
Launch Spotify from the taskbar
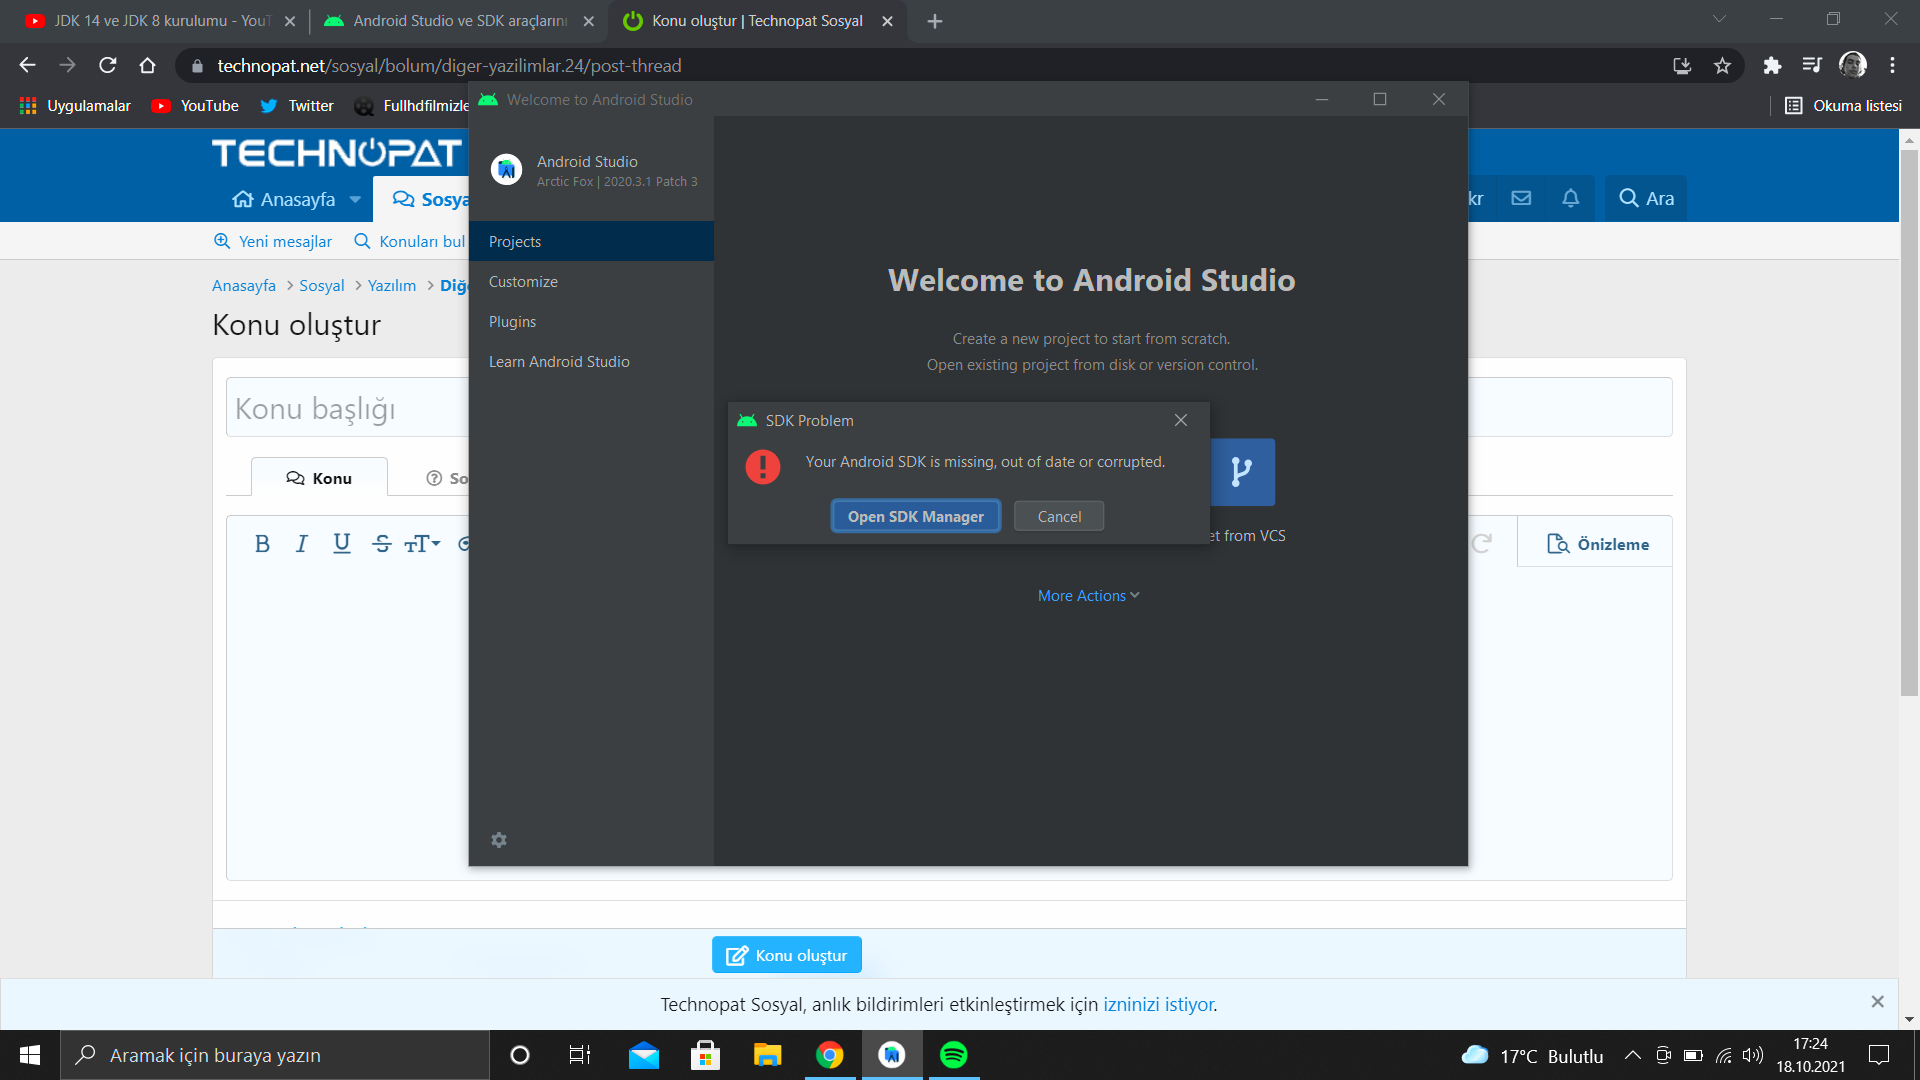tap(953, 1055)
